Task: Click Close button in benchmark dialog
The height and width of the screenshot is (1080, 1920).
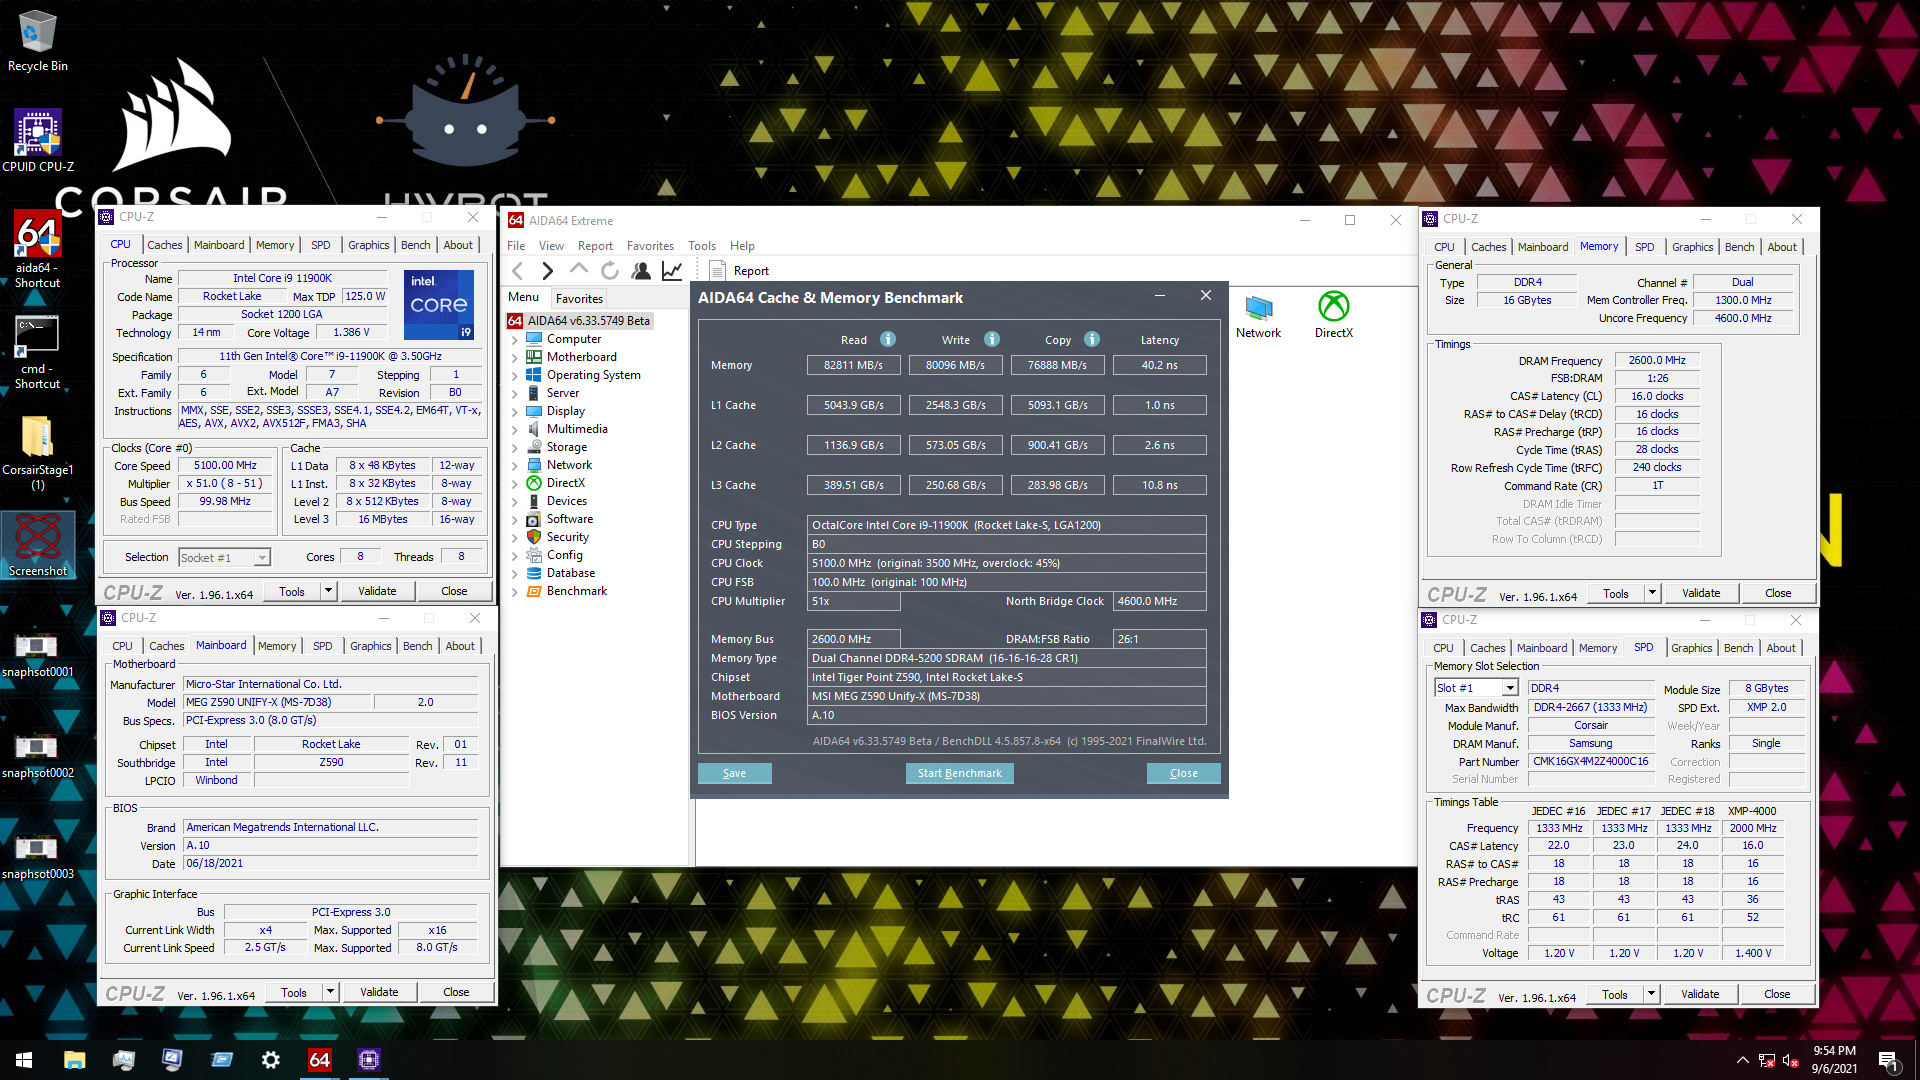Action: click(x=1183, y=773)
